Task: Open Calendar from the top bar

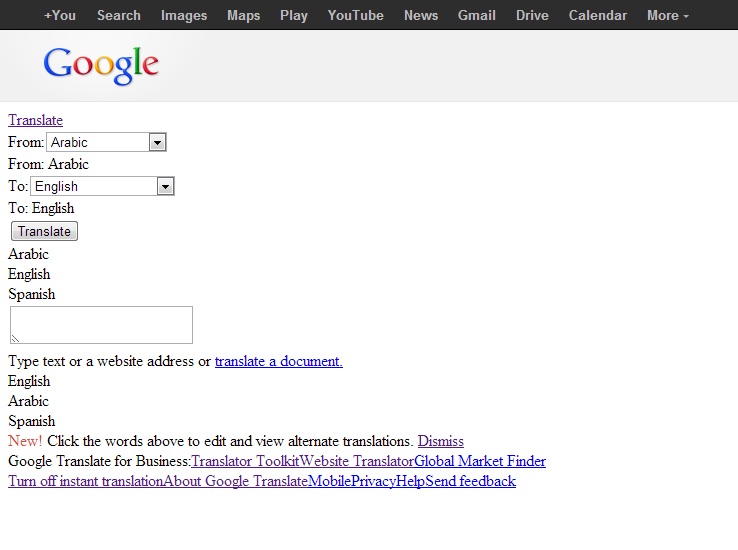Action: click(x=598, y=16)
